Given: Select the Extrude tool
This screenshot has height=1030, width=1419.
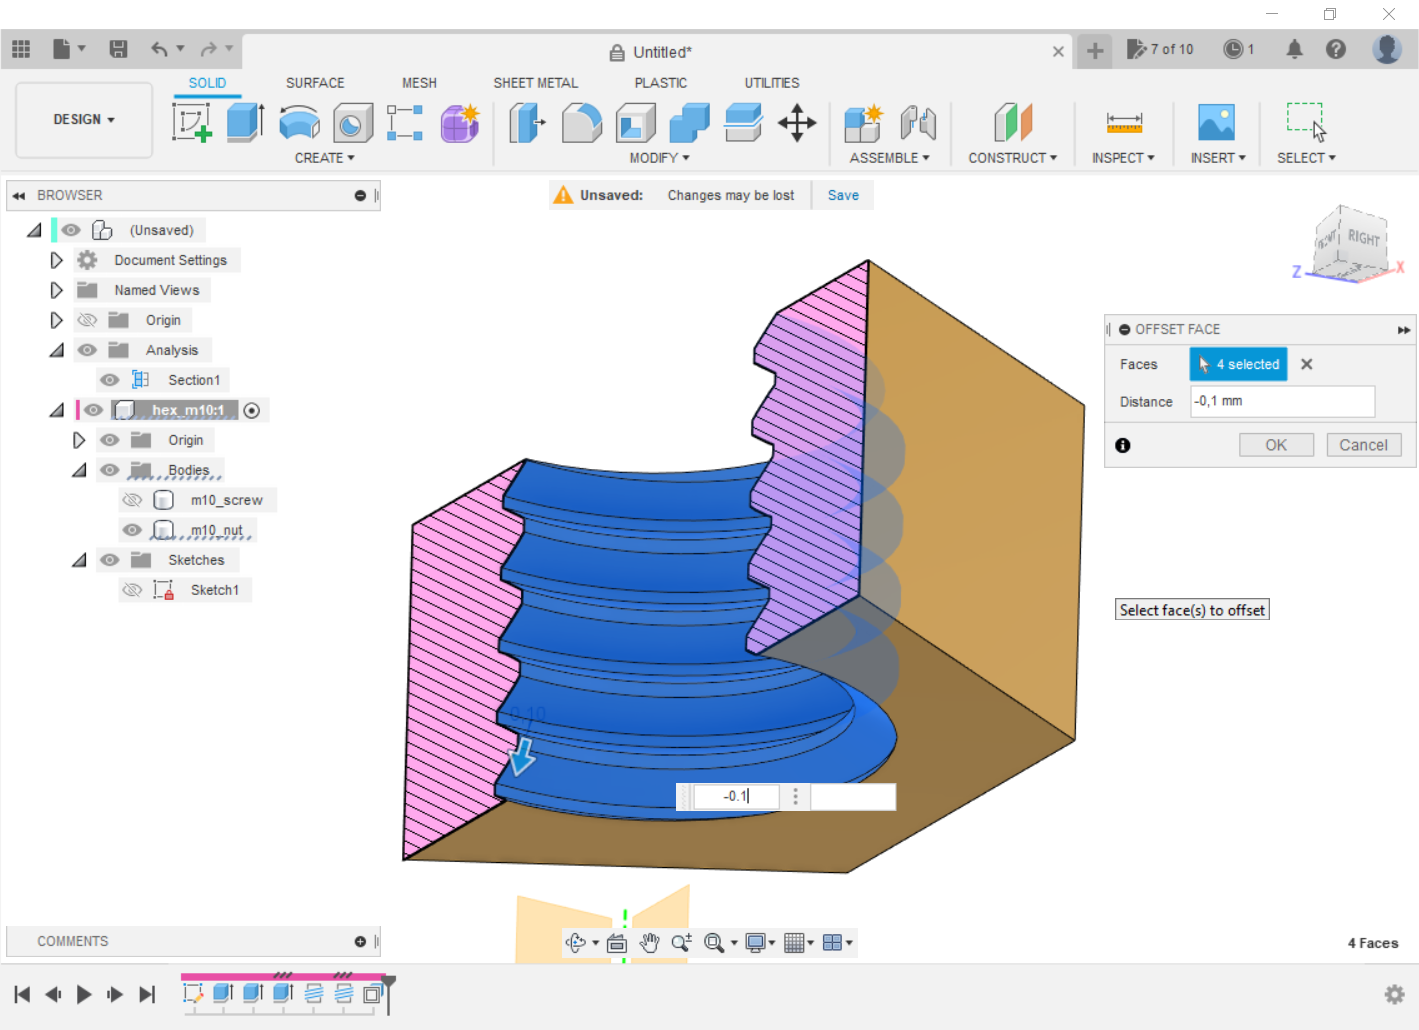Looking at the screenshot, I should [x=245, y=123].
